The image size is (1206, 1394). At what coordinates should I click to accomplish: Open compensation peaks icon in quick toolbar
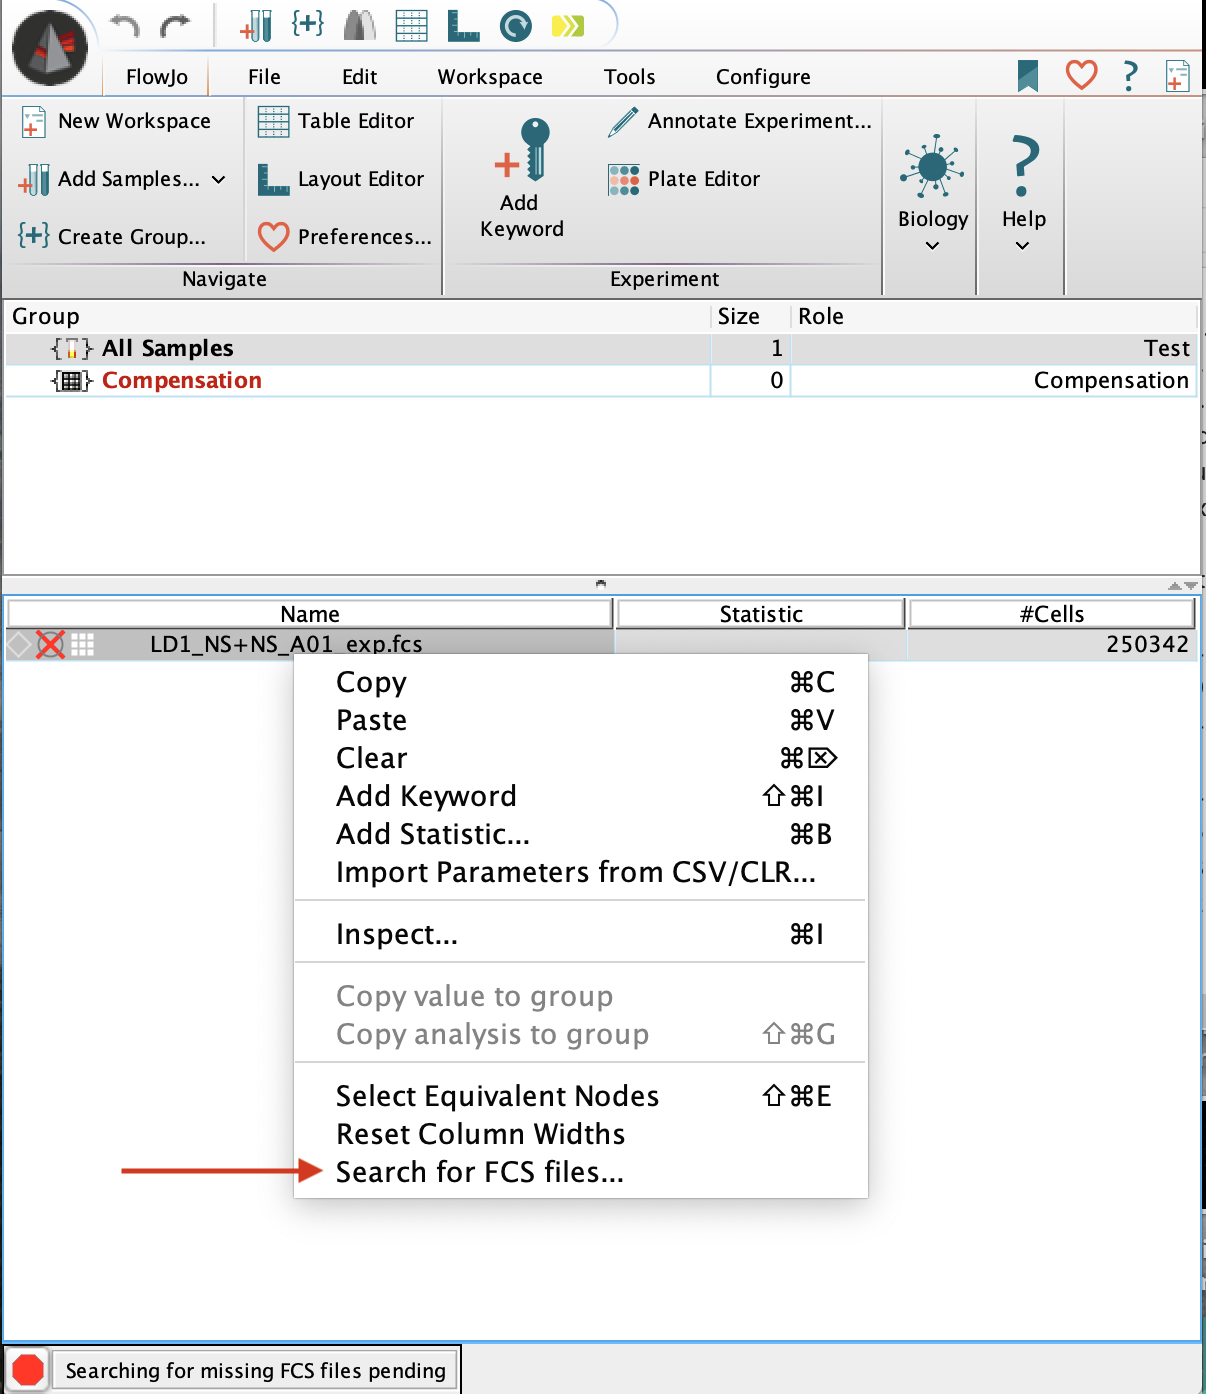(x=360, y=25)
